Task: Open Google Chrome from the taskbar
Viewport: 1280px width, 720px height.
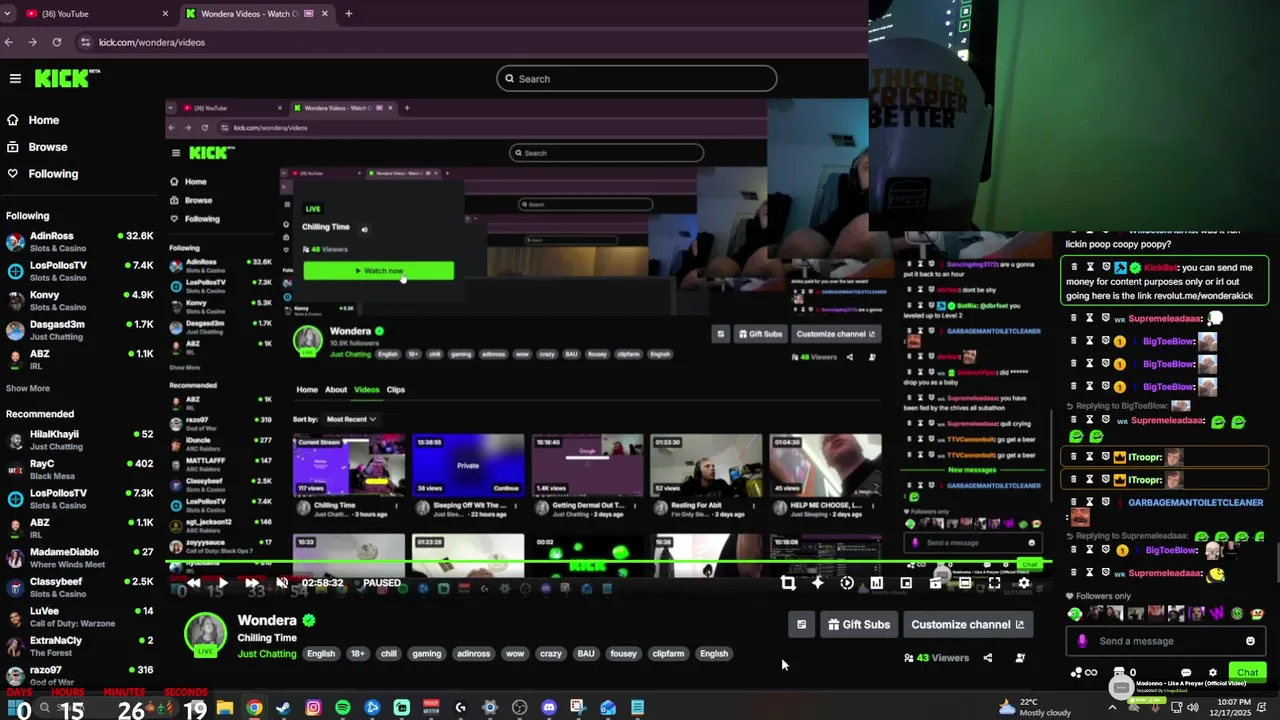Action: point(255,708)
